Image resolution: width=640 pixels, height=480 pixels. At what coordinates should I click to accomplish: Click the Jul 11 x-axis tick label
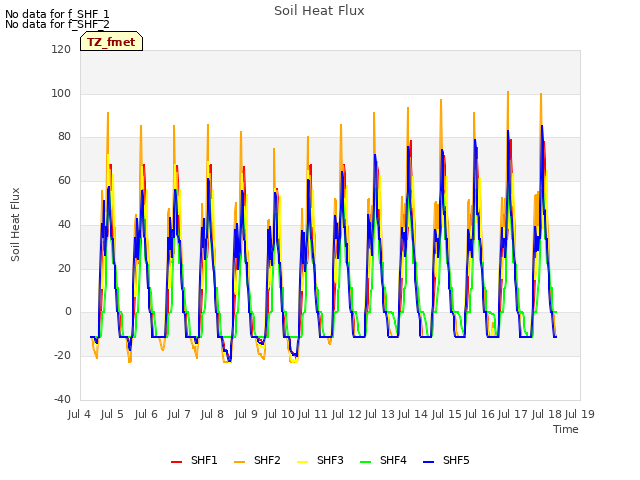[x=313, y=414]
